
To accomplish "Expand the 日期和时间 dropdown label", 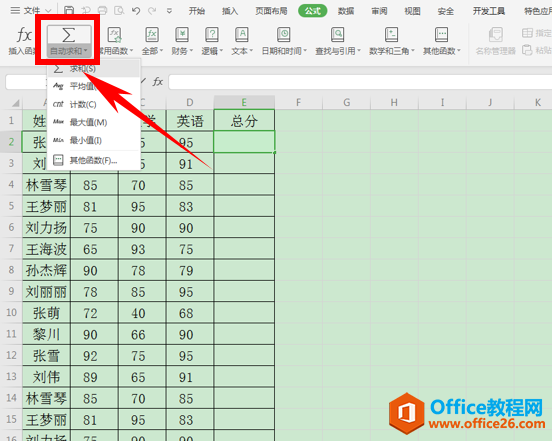I will [x=284, y=51].
